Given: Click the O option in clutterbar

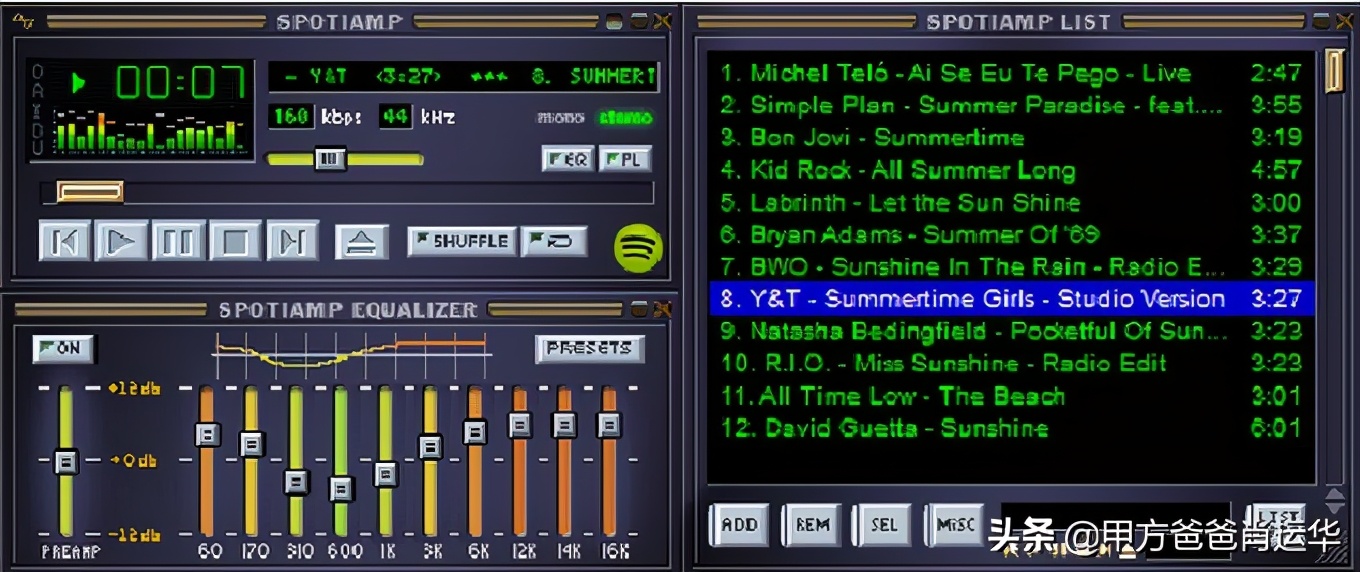Looking at the screenshot, I should (x=38, y=72).
